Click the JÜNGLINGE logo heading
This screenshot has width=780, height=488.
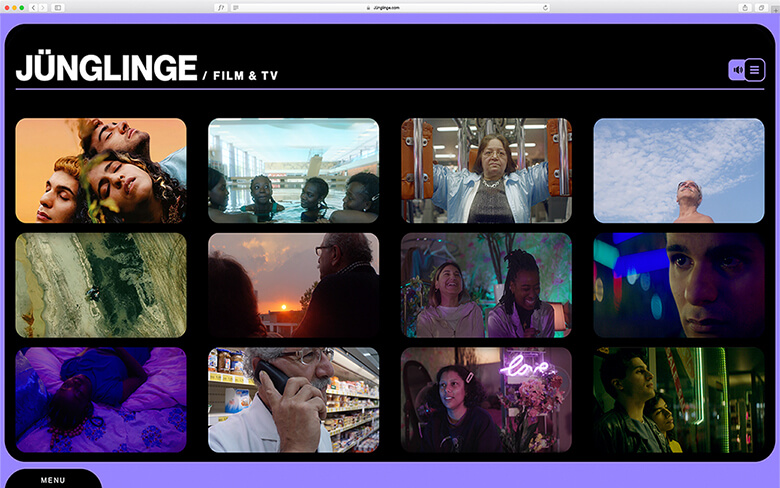(106, 68)
